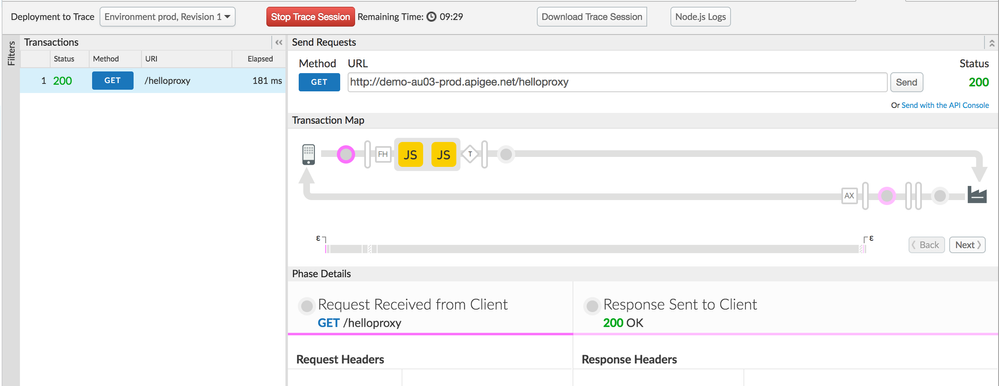Click the T diamond condition icon

pos(470,154)
